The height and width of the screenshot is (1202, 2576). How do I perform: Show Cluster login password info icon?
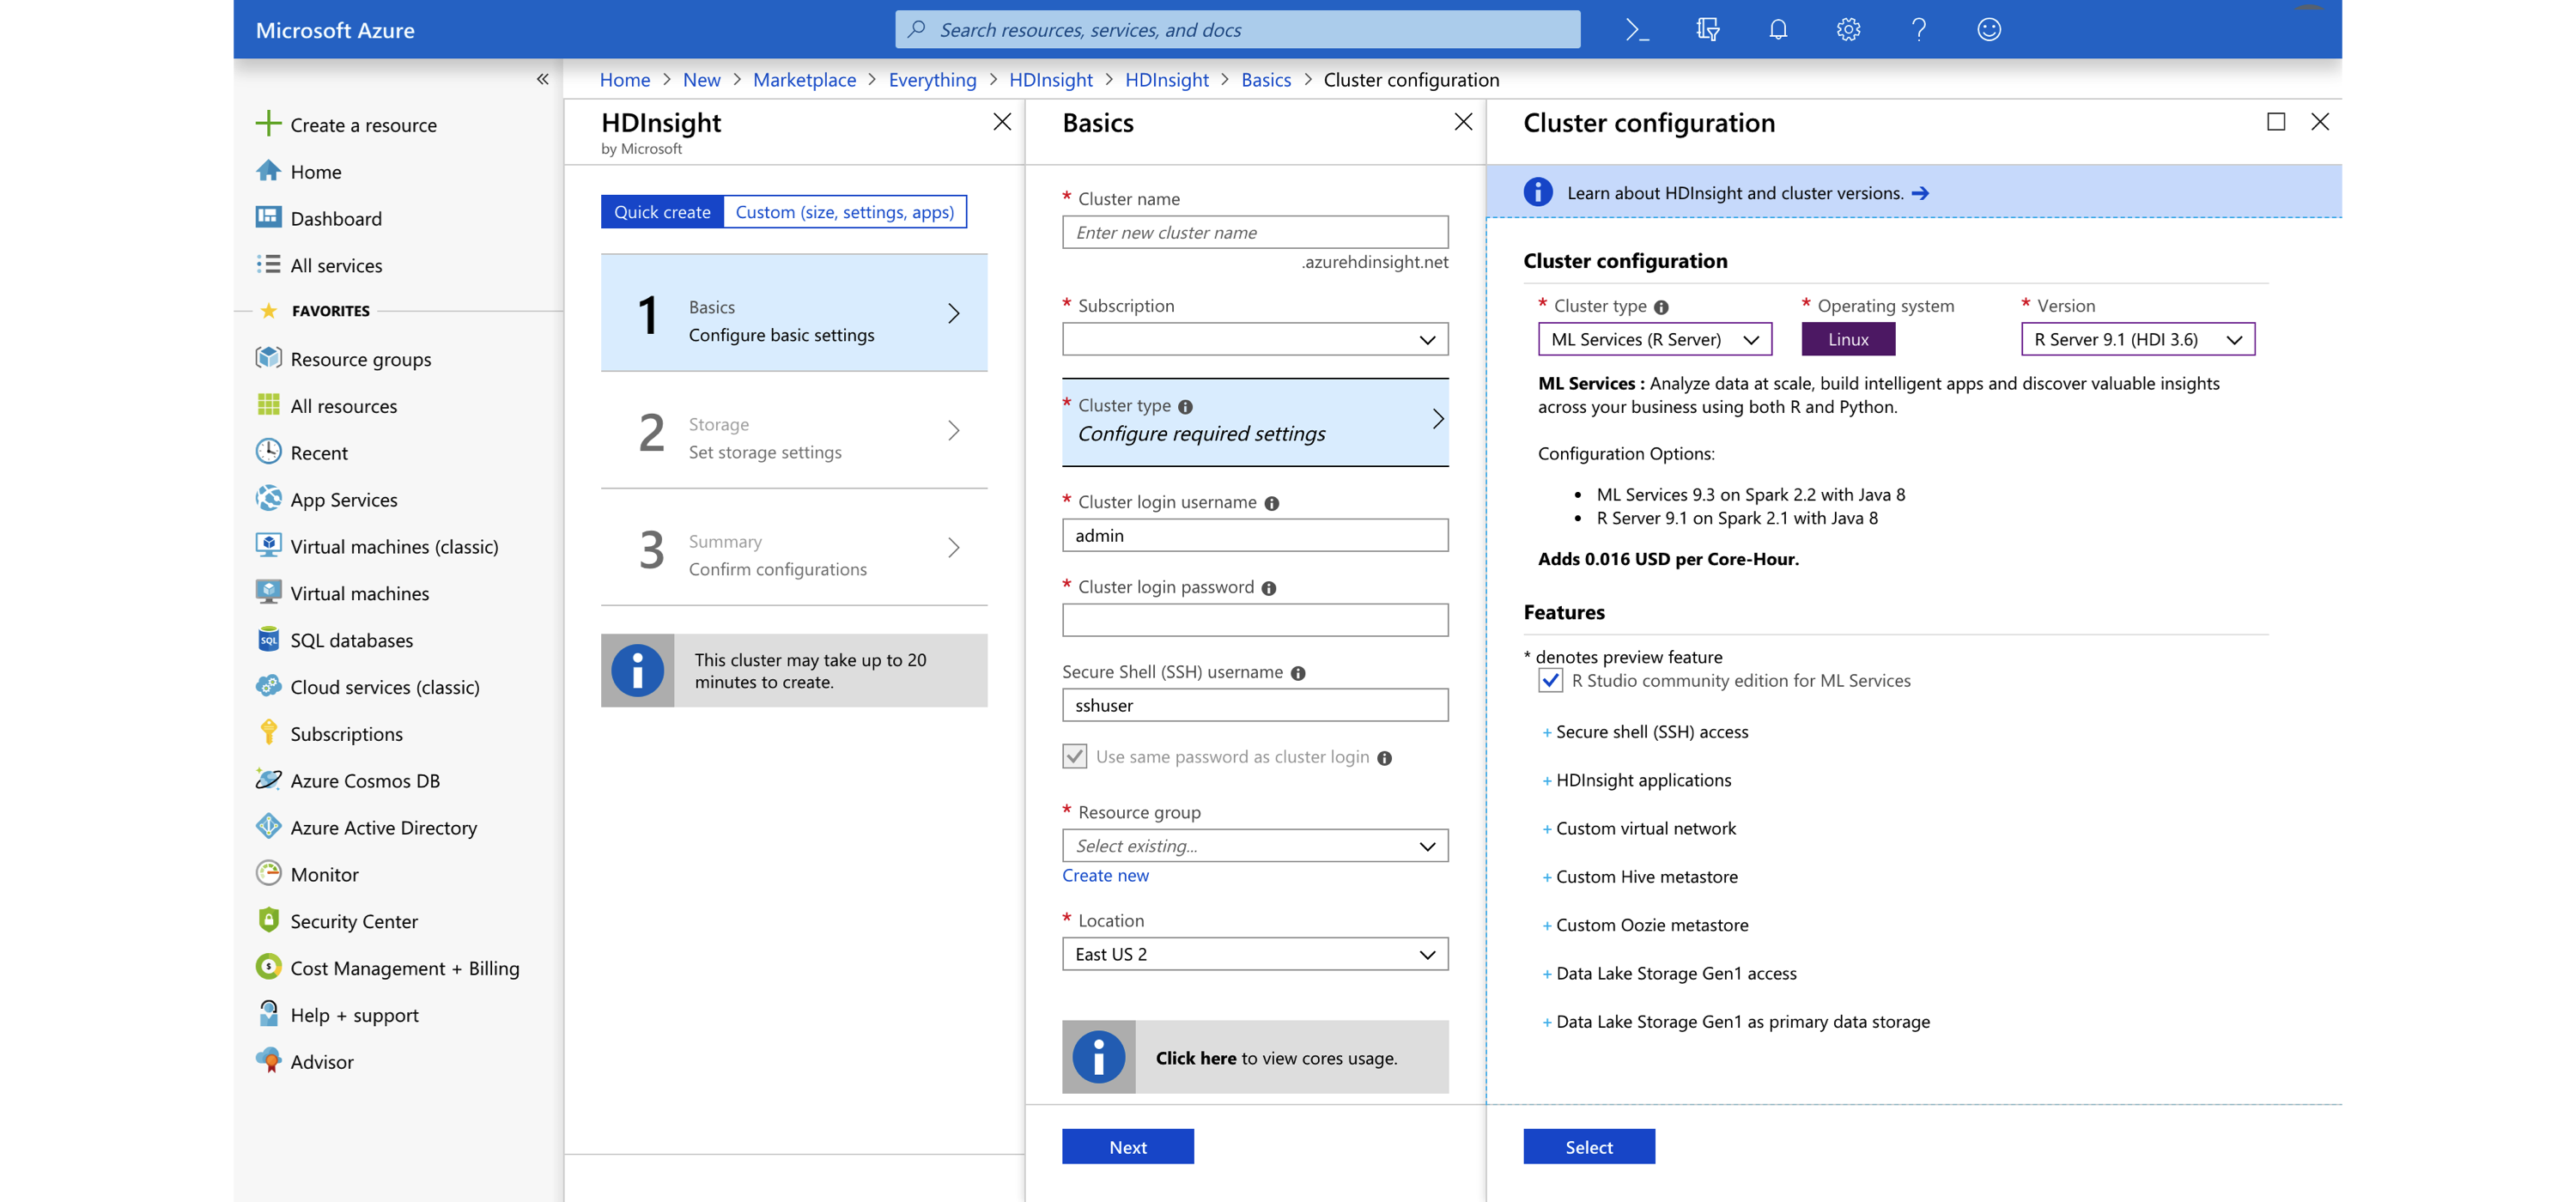coord(1269,588)
